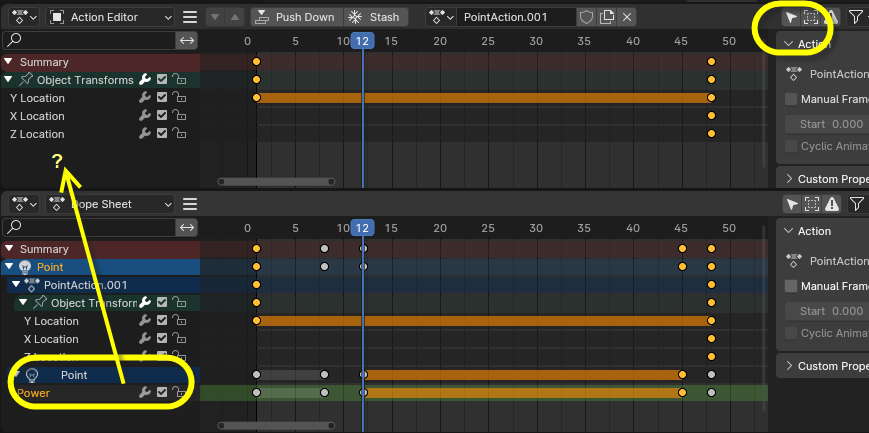Collapse Summary row in Action Editor
Screen dimensions: 869x433
pos(8,62)
